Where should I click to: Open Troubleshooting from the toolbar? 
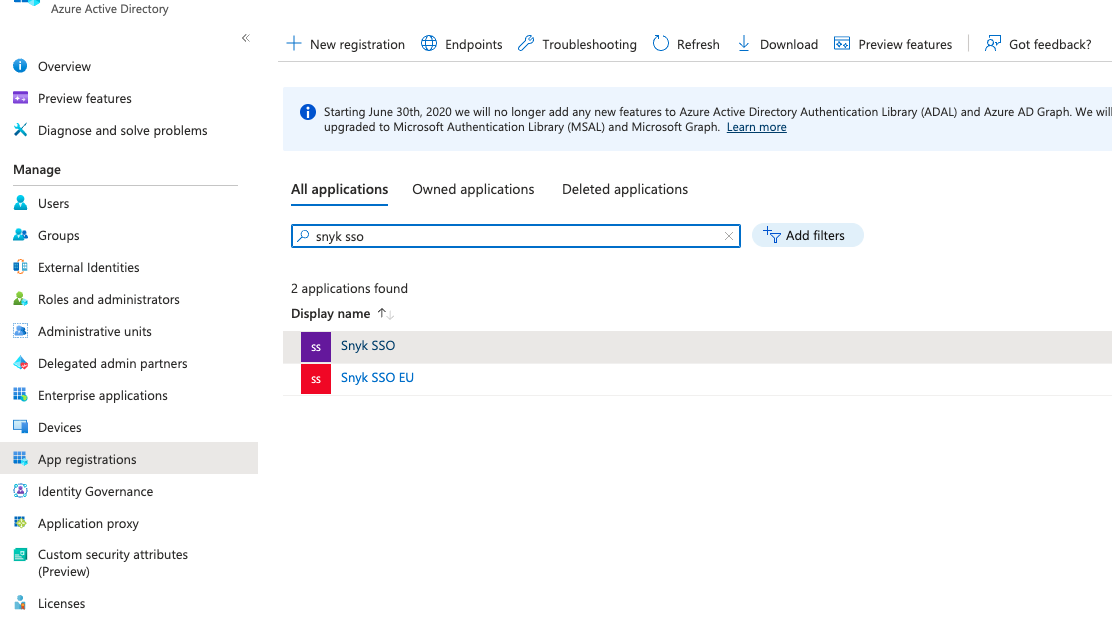coord(577,44)
